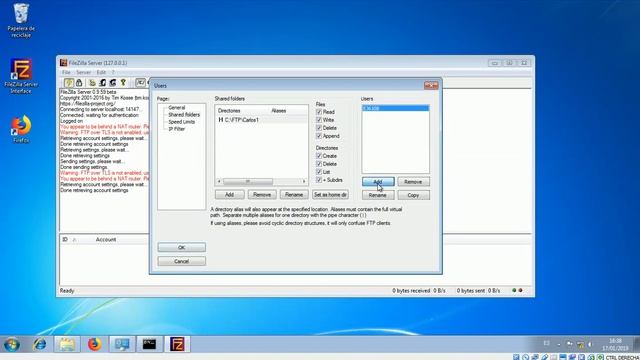This screenshot has height=360, width=640.
Task: Click the green status LED in status bar
Action: 514,291
